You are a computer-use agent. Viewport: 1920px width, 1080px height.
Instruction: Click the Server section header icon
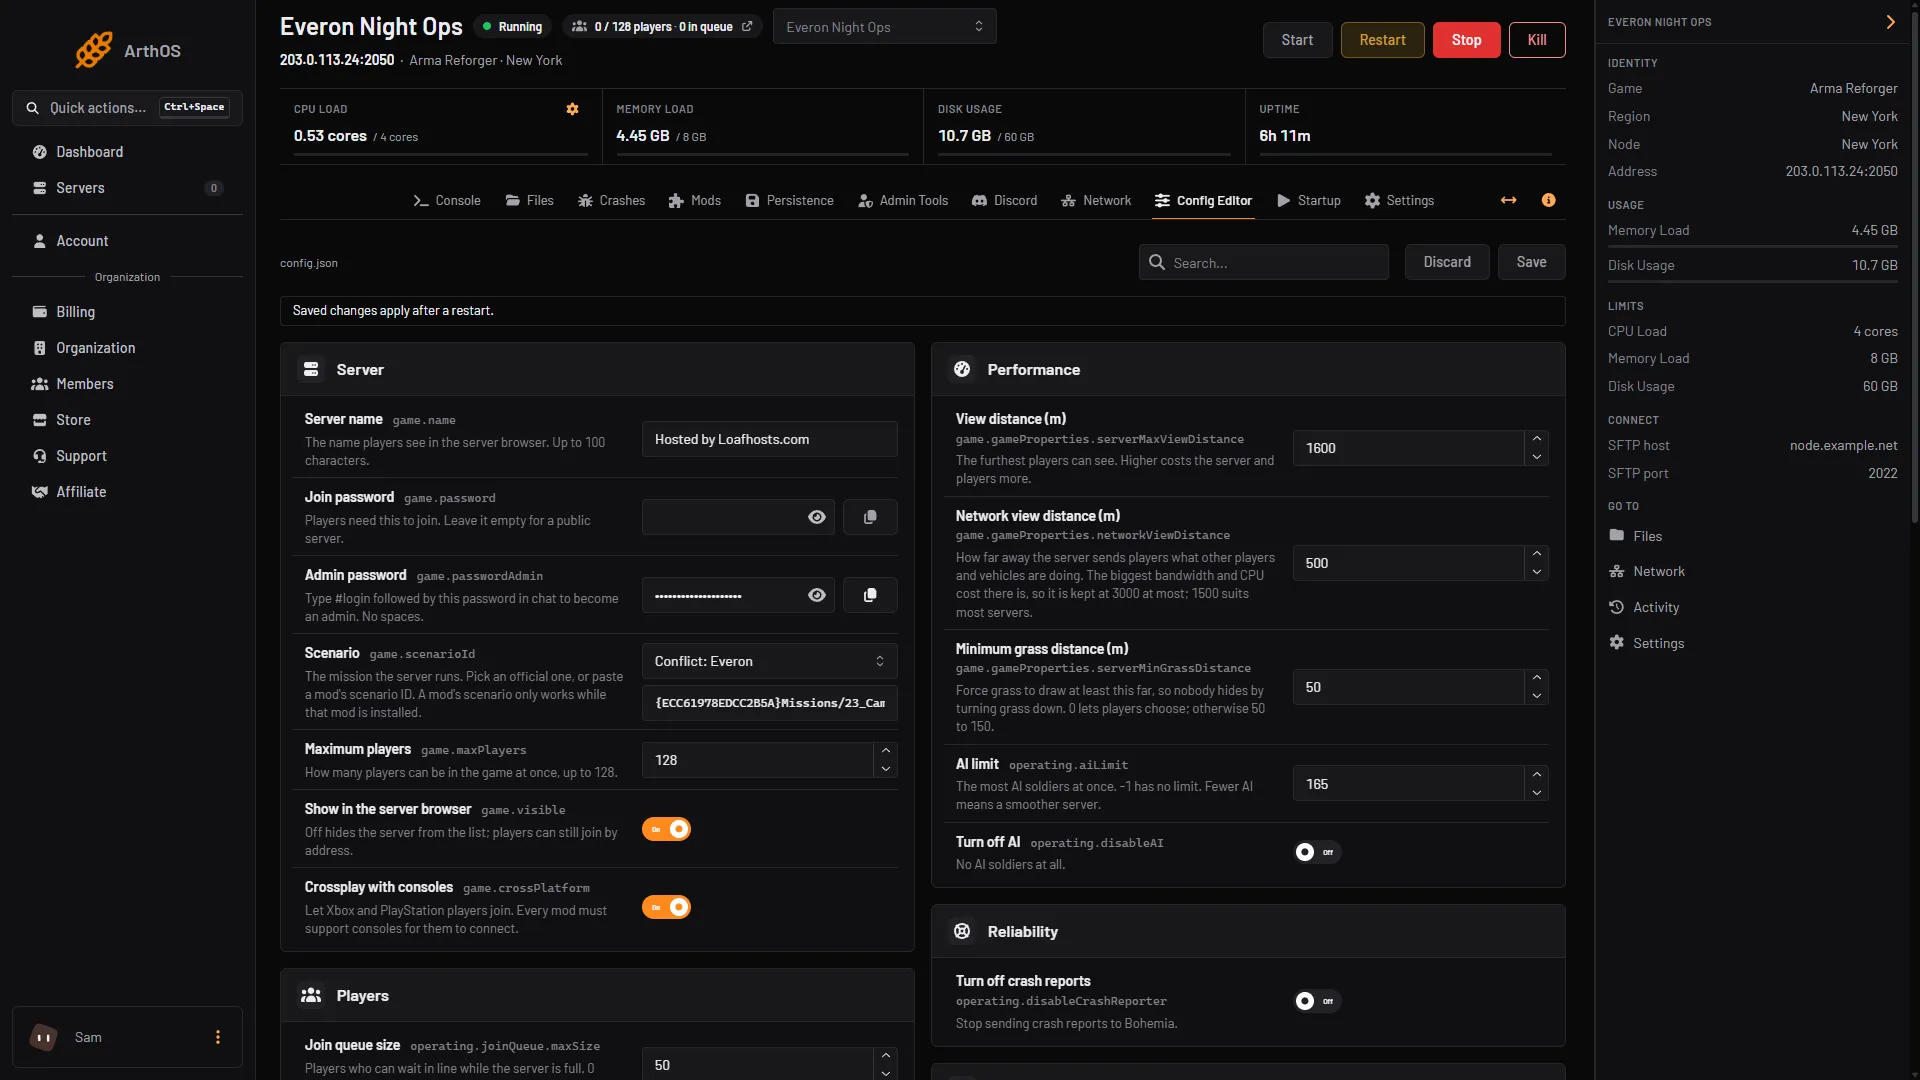(311, 369)
